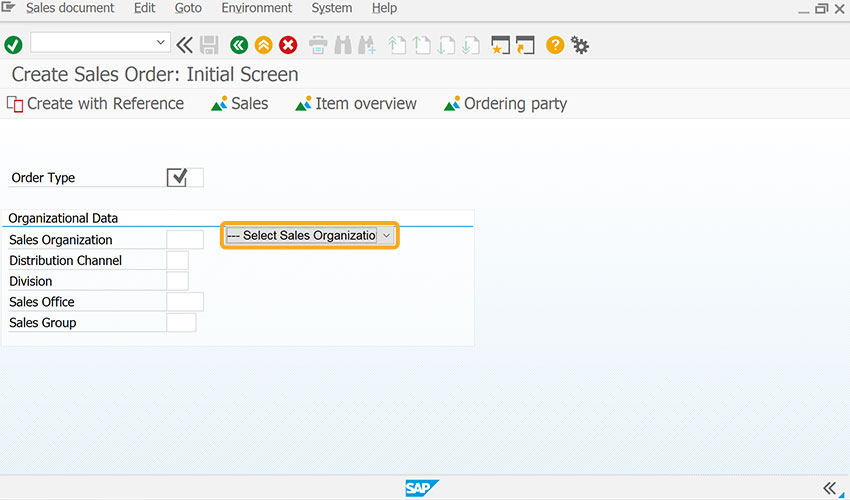Click the Sales Office input field
850x500 pixels.
pyautogui.click(x=185, y=302)
